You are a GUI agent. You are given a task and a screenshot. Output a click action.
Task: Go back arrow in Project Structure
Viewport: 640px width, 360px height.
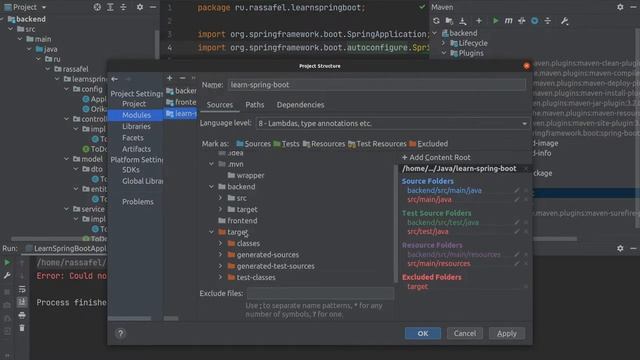[x=114, y=79]
